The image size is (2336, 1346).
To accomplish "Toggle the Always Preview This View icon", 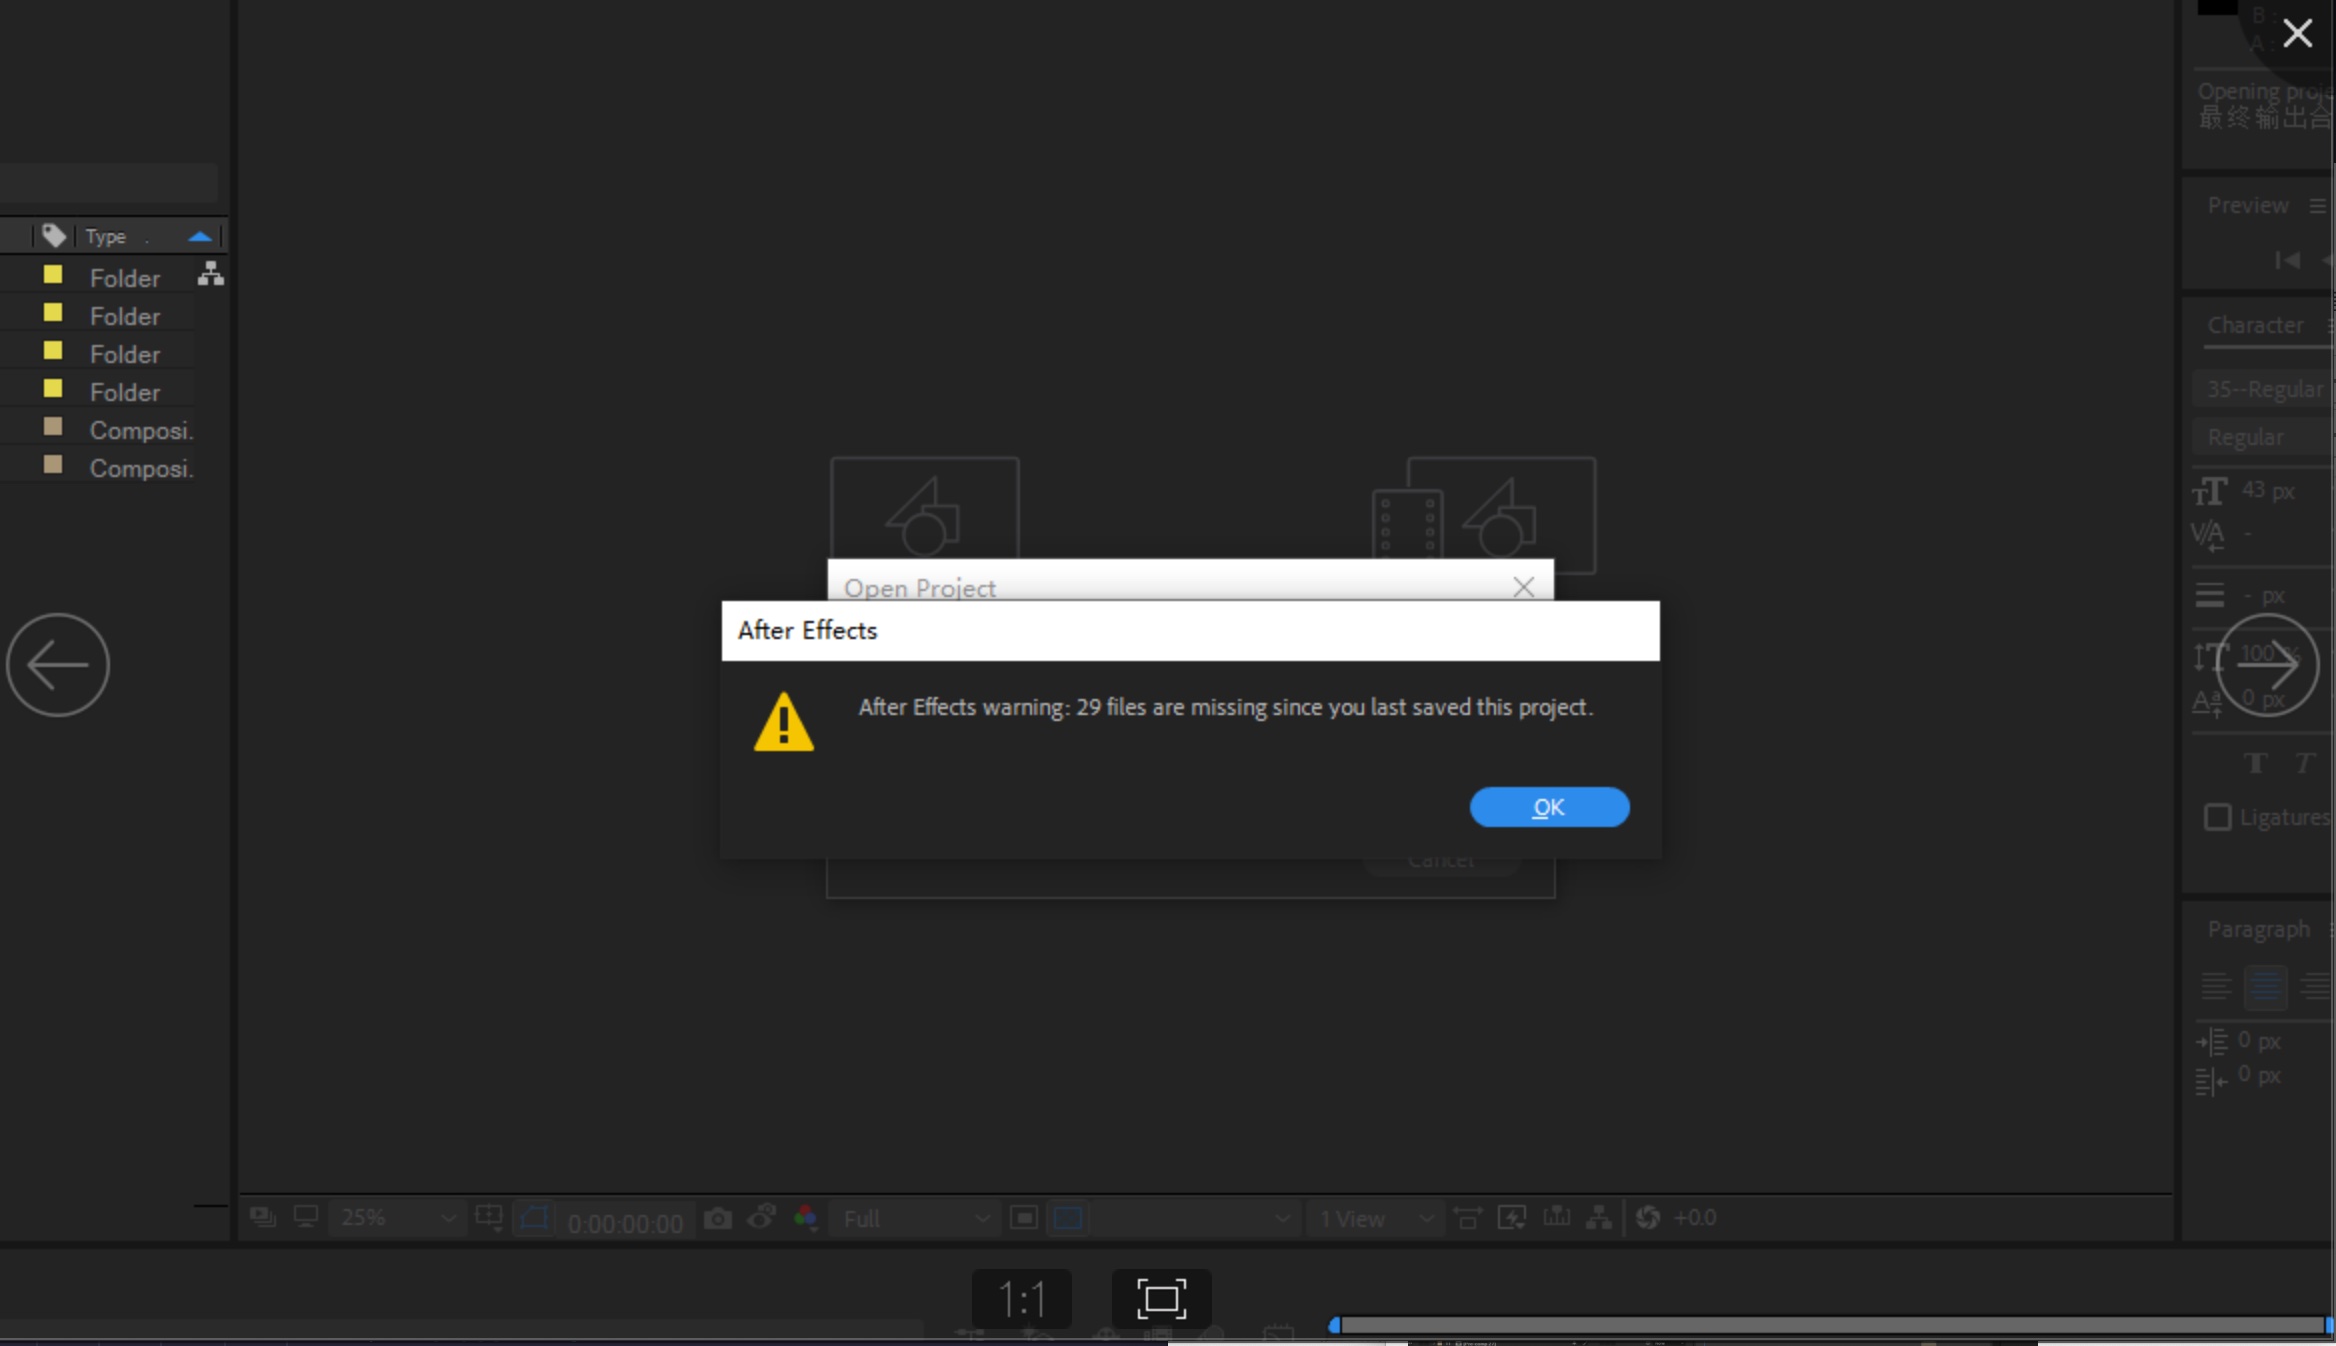I will [x=262, y=1217].
